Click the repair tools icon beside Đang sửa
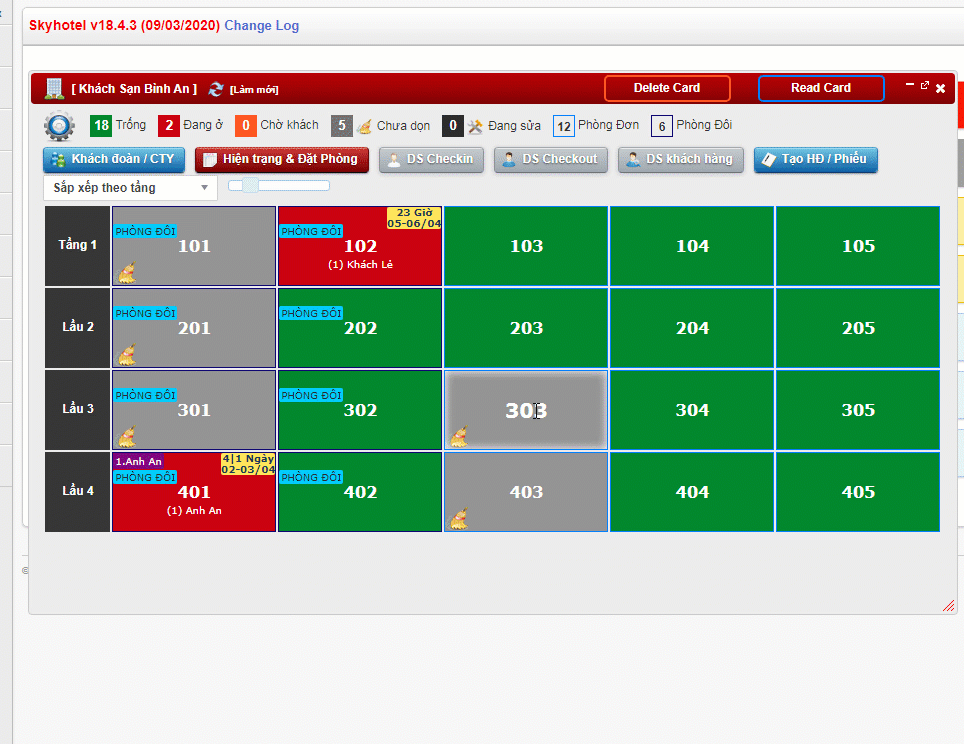This screenshot has width=964, height=744. coord(475,126)
